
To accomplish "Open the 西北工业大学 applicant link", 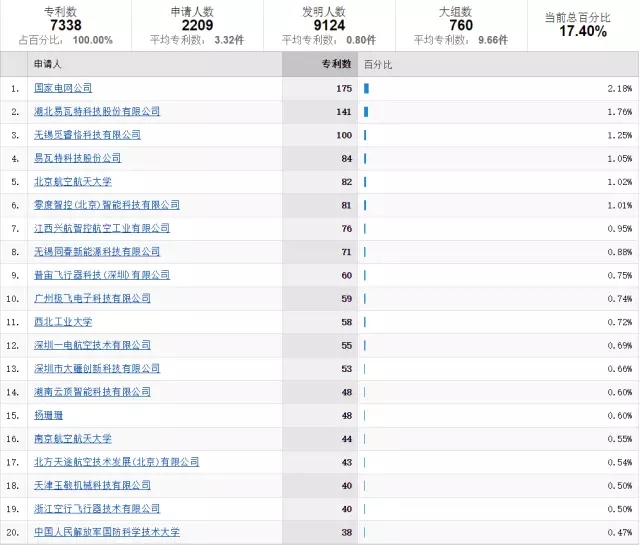I will (63, 322).
